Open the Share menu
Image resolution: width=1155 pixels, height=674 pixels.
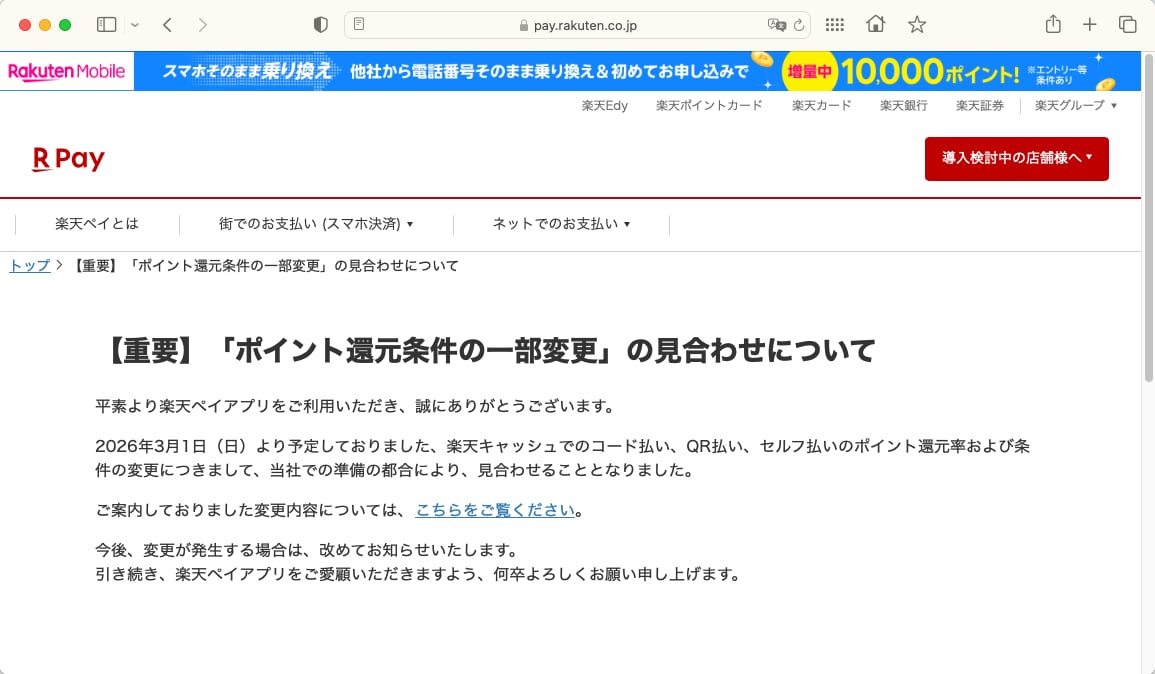1053,25
